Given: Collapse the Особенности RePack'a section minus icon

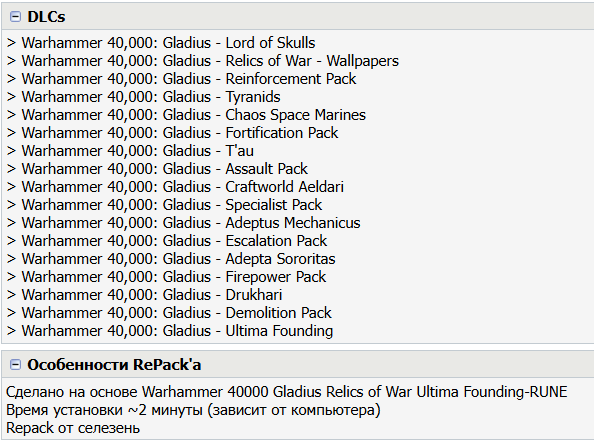Looking at the screenshot, I should pos(15,365).
